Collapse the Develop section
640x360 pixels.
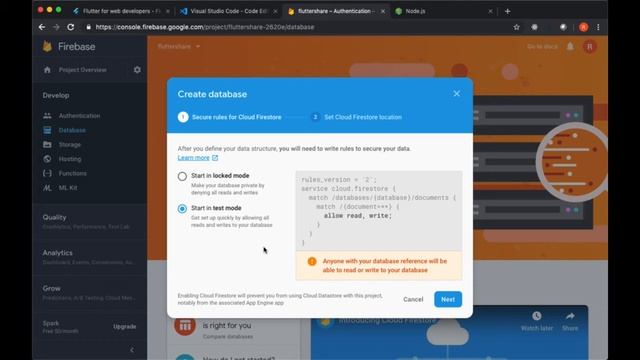point(56,95)
